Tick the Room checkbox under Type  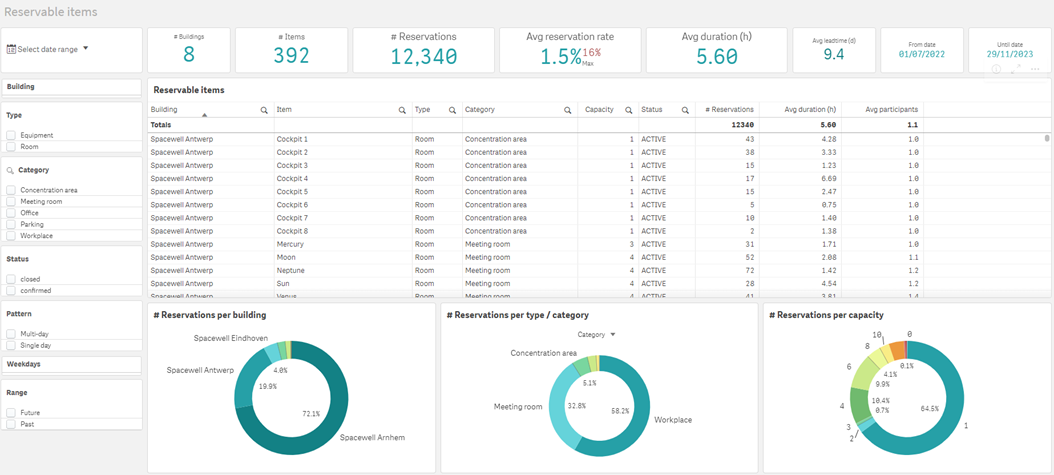point(11,146)
